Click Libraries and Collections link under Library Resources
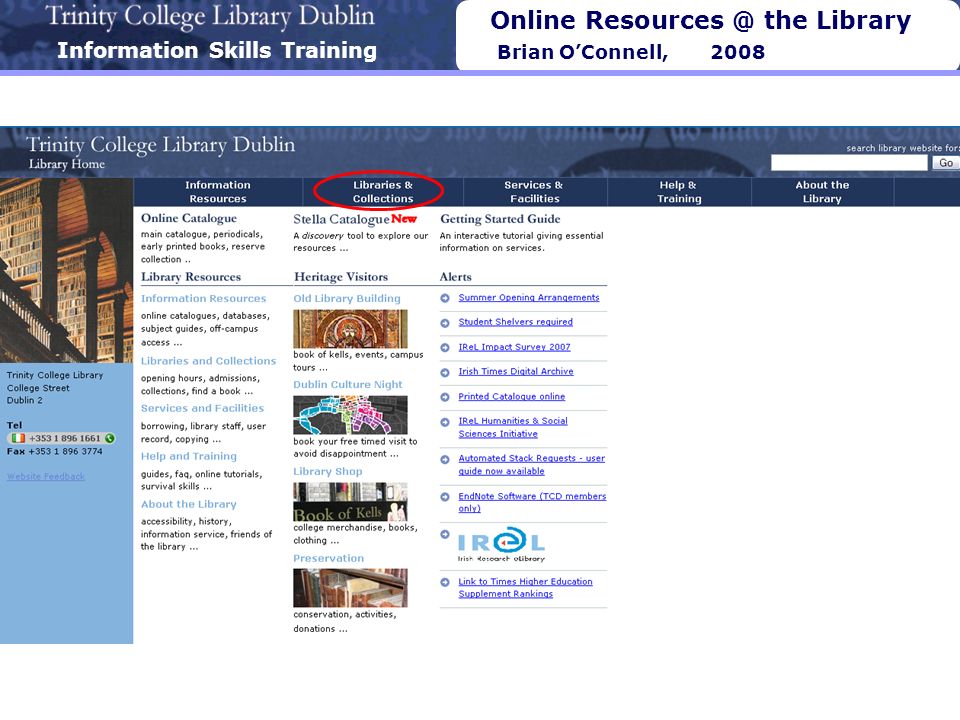This screenshot has height=720, width=960. click(208, 361)
